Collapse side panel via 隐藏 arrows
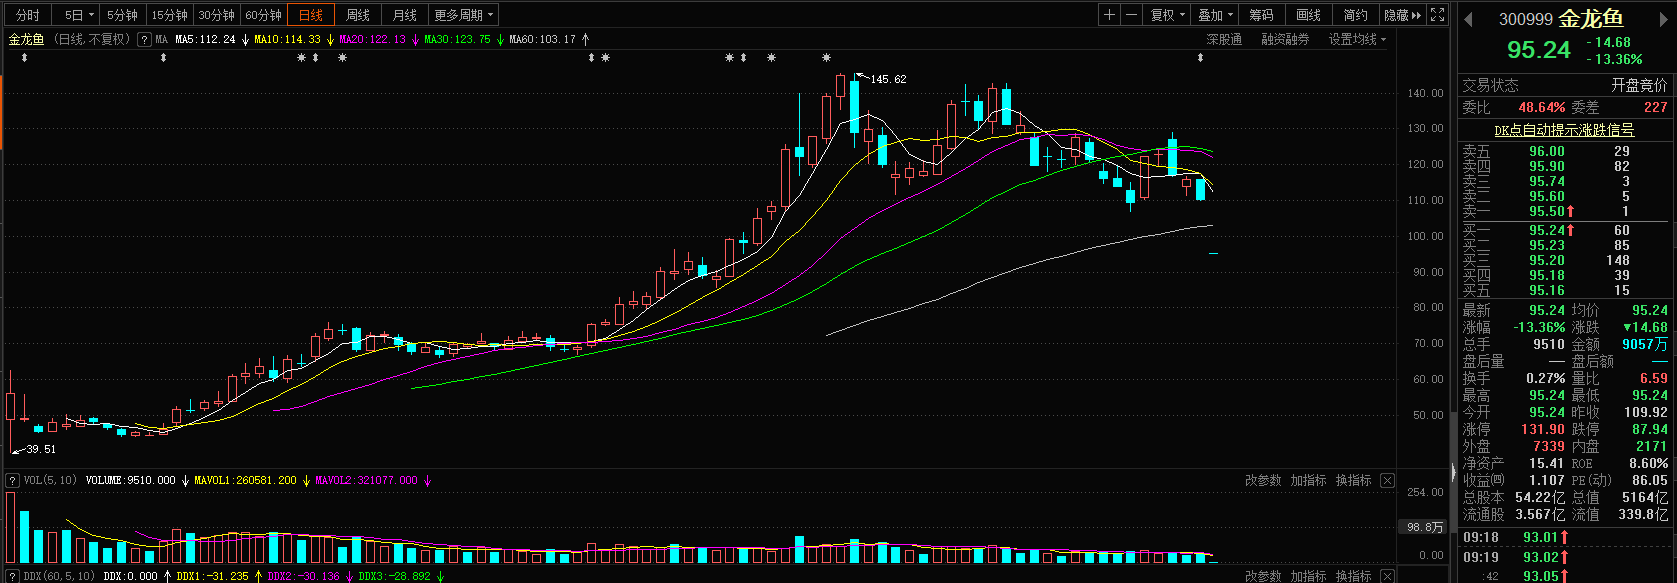The width and height of the screenshot is (1677, 583). (x=1402, y=15)
